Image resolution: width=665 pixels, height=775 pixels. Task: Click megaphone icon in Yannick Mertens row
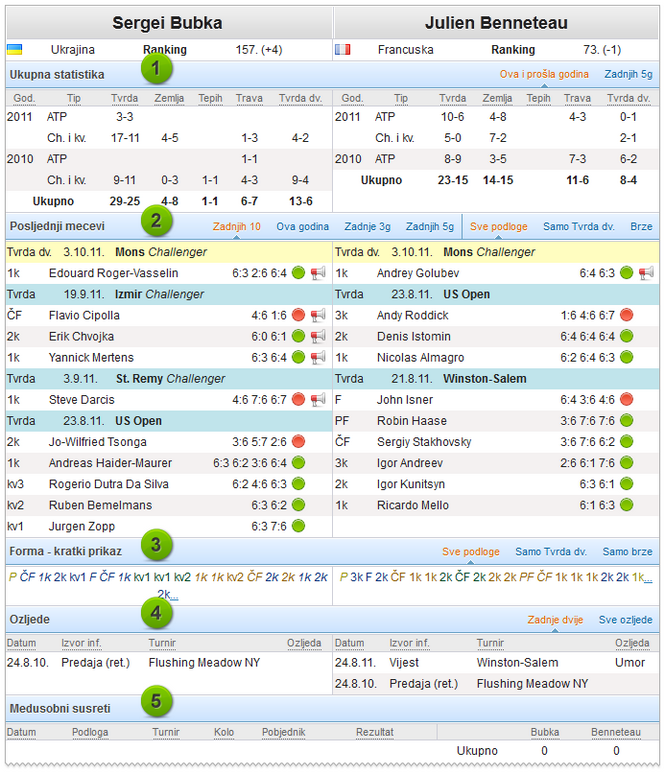(x=318, y=357)
